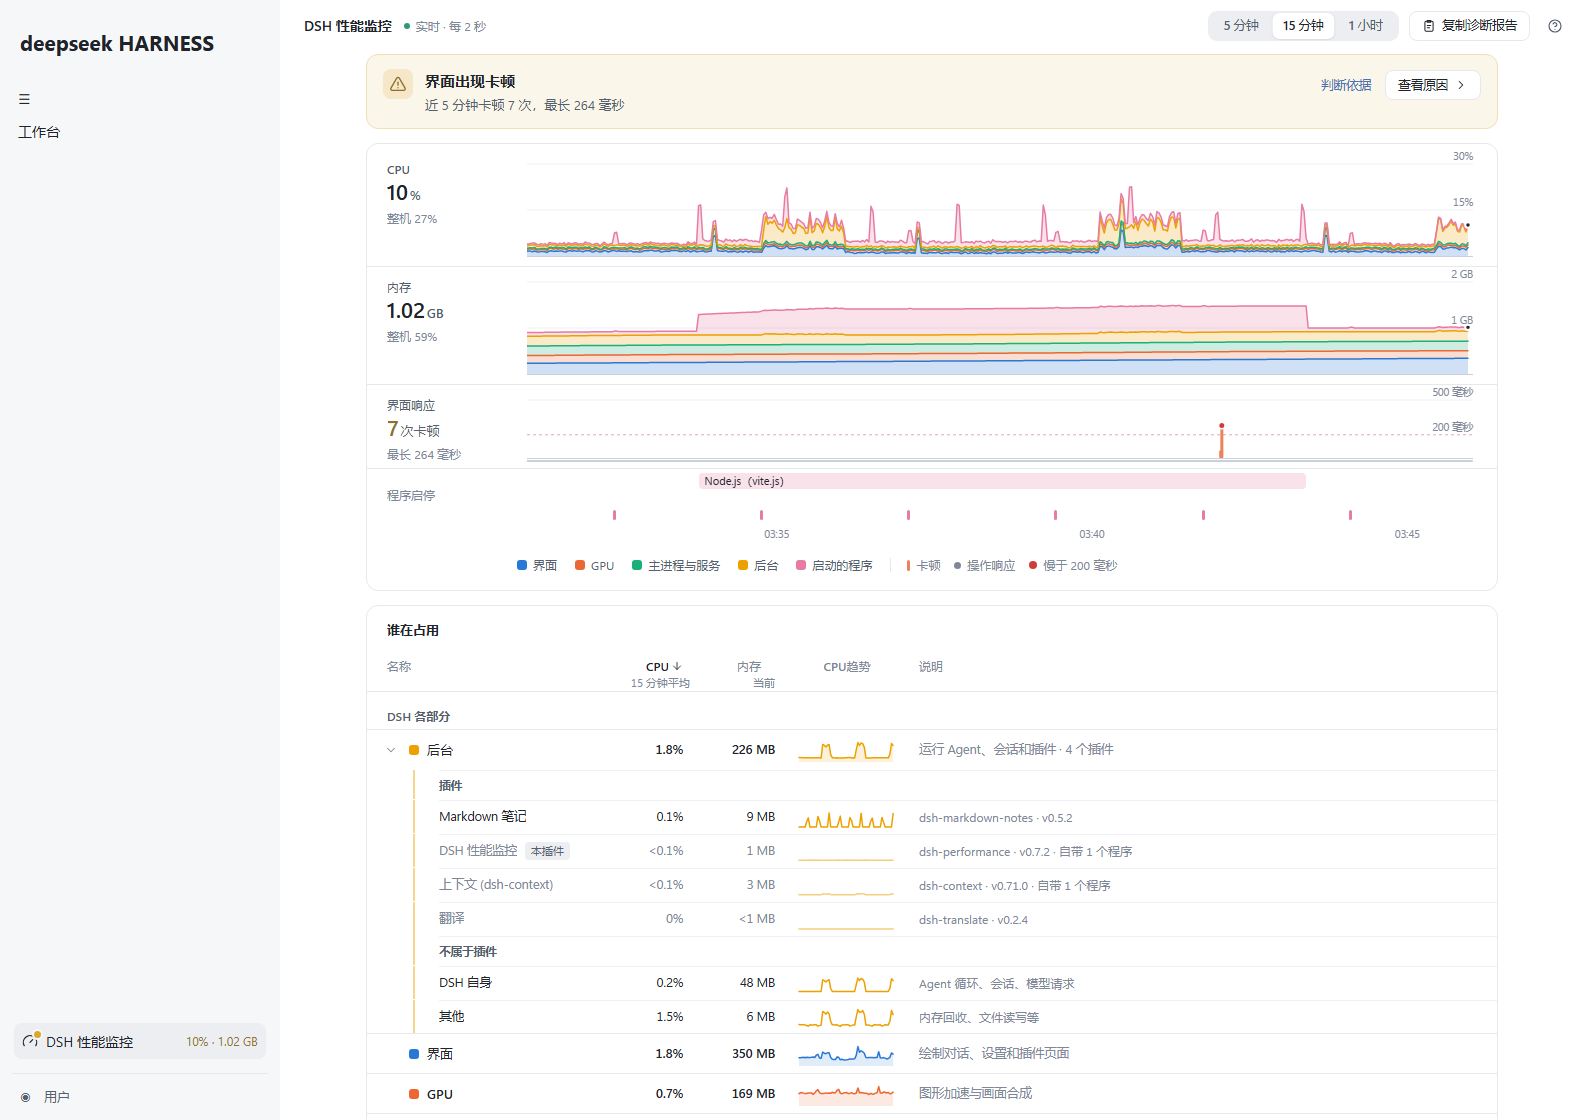This screenshot has width=1584, height=1120.
Task: Click the red stutter spike in 界面响应 chart
Action: [1221, 441]
